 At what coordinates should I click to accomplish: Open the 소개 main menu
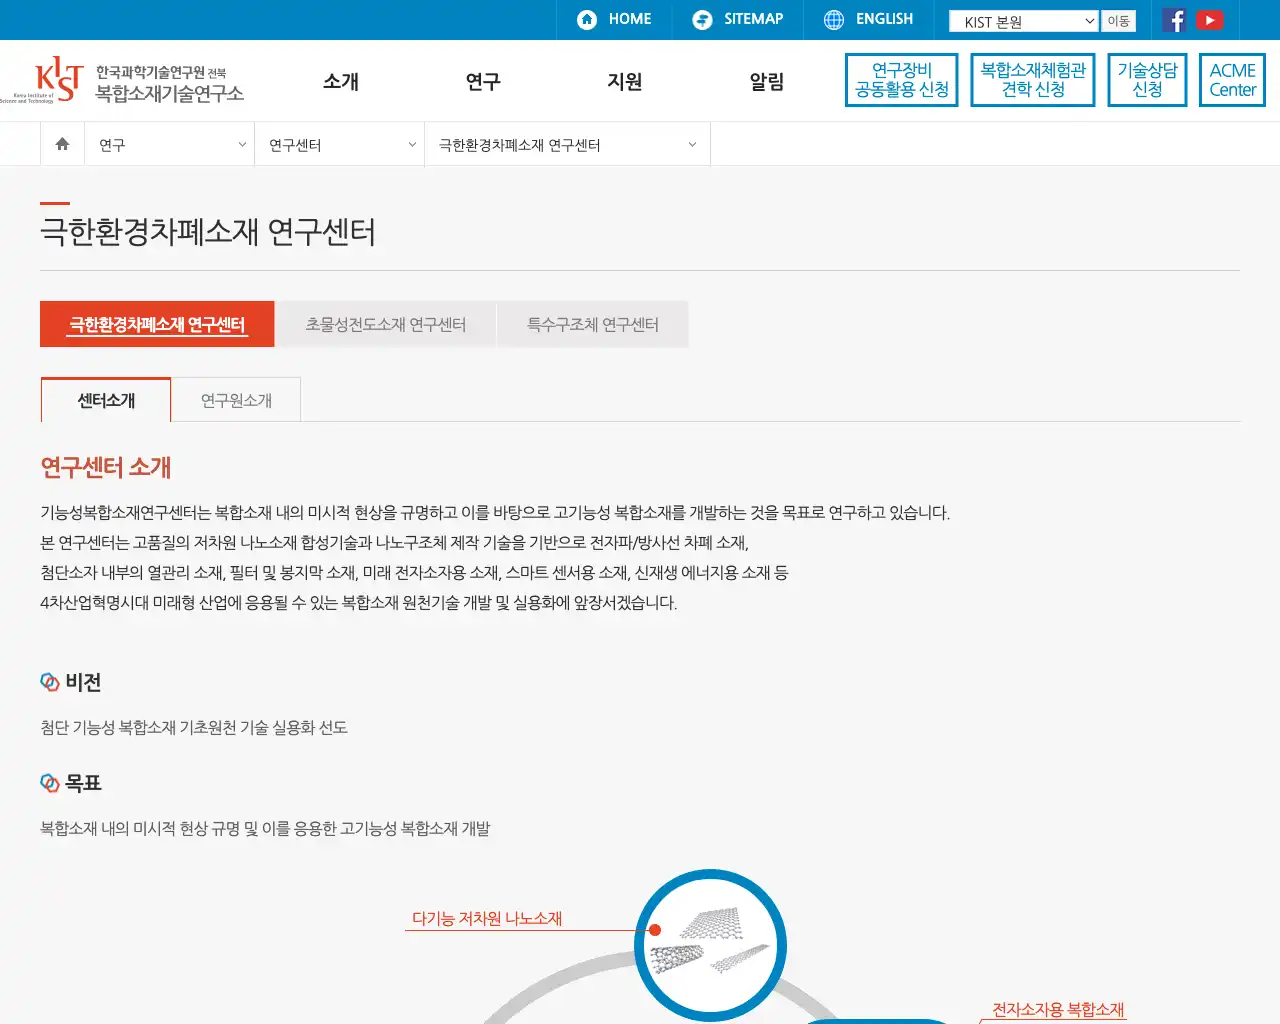coord(341,81)
